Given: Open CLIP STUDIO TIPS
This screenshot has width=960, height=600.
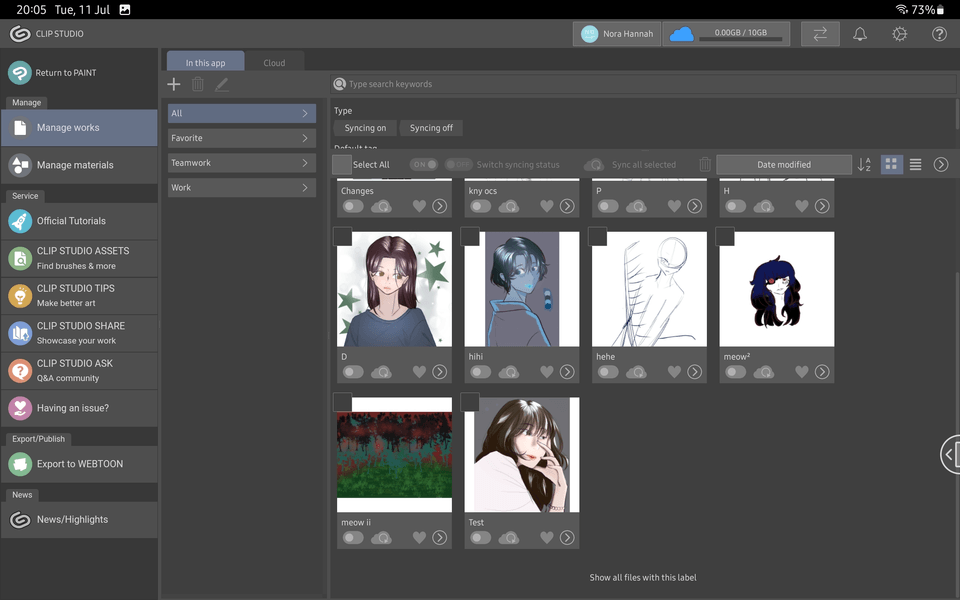Looking at the screenshot, I should (79, 296).
